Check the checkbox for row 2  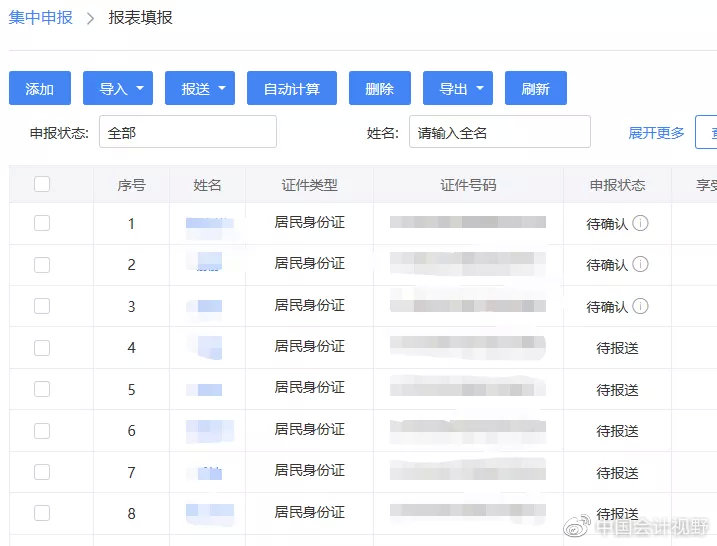click(42, 265)
